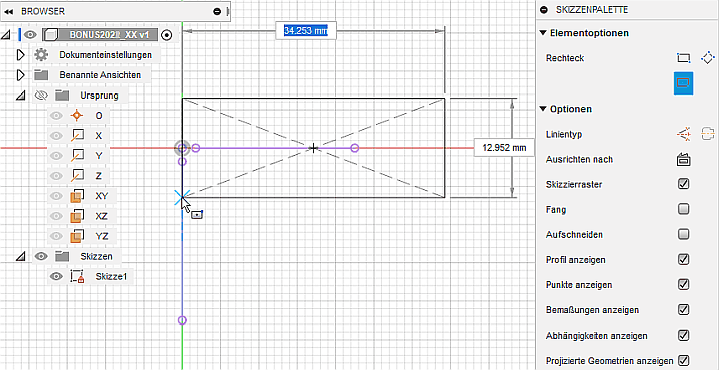
Task: Expand the Benannte Ansichten node
Action: coord(20,75)
